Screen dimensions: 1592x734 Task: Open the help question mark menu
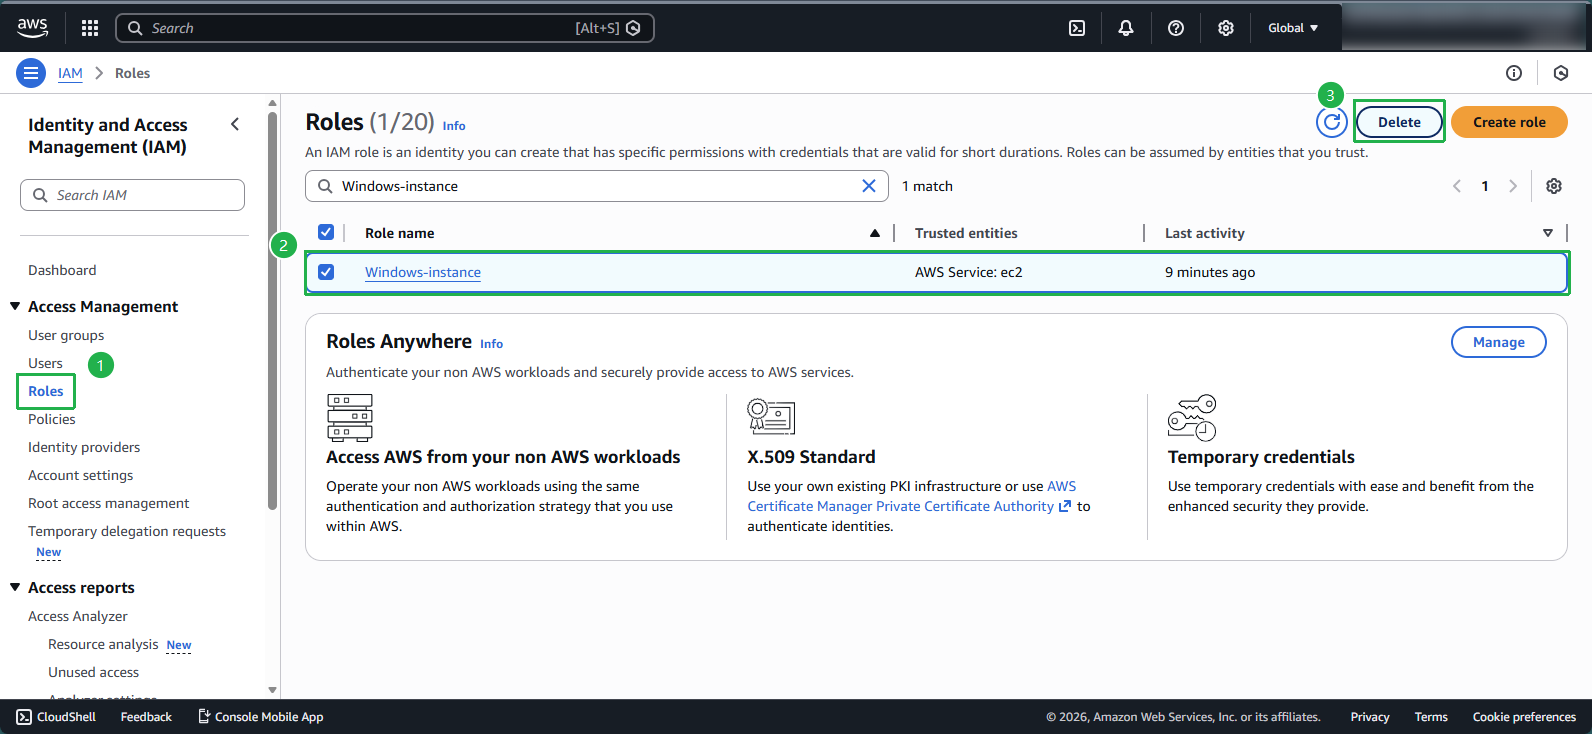point(1176,28)
